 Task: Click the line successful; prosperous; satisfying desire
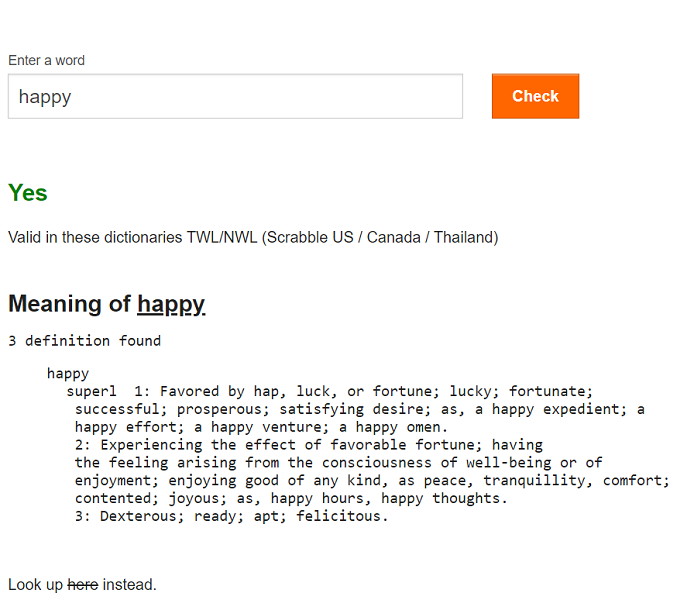359,409
